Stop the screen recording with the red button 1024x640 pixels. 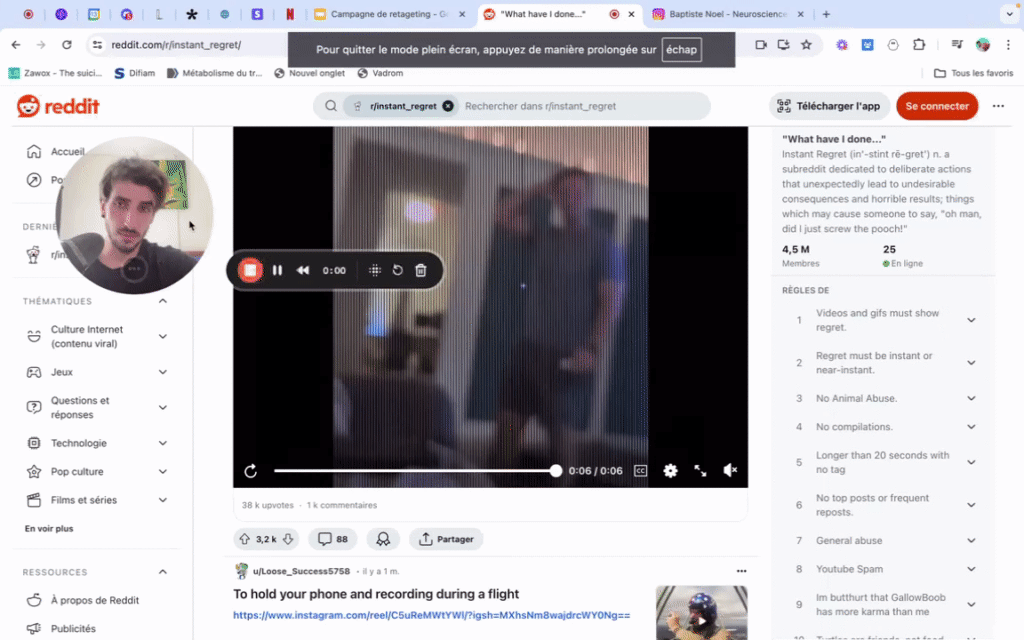point(250,270)
